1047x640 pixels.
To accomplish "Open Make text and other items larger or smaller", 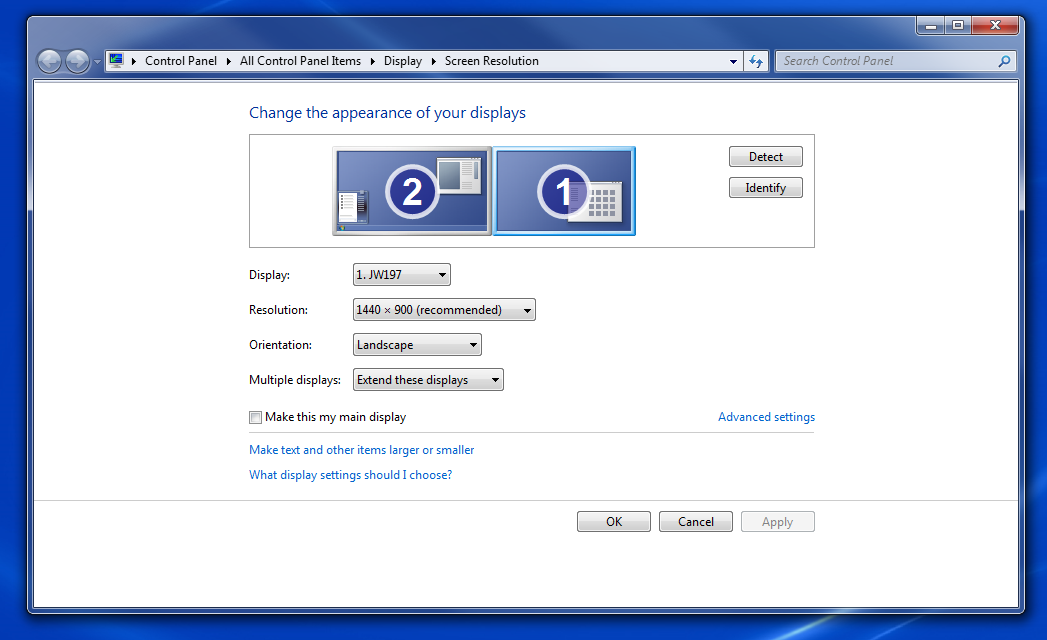I will point(361,450).
